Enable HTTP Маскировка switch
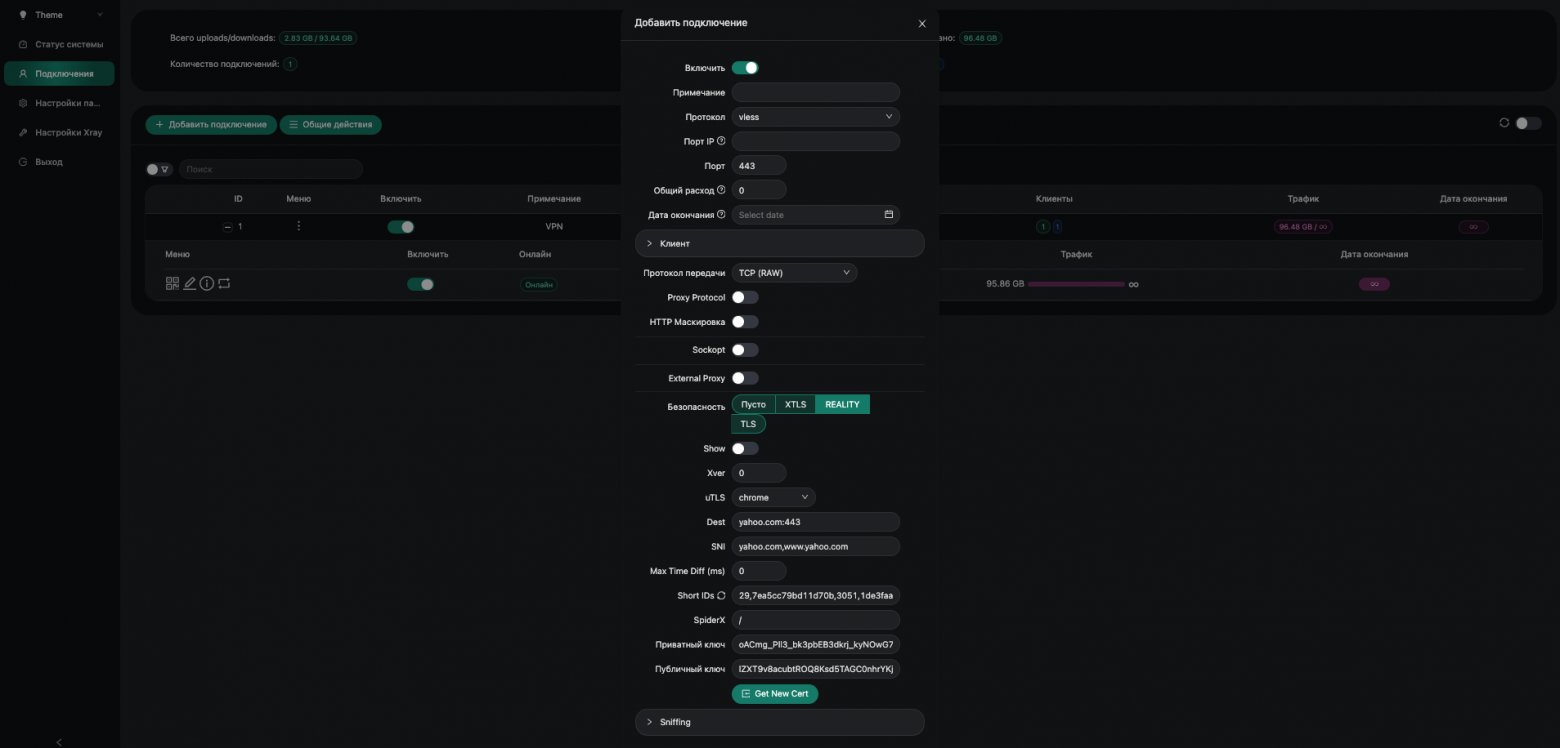The image size is (1560, 748). (x=745, y=322)
